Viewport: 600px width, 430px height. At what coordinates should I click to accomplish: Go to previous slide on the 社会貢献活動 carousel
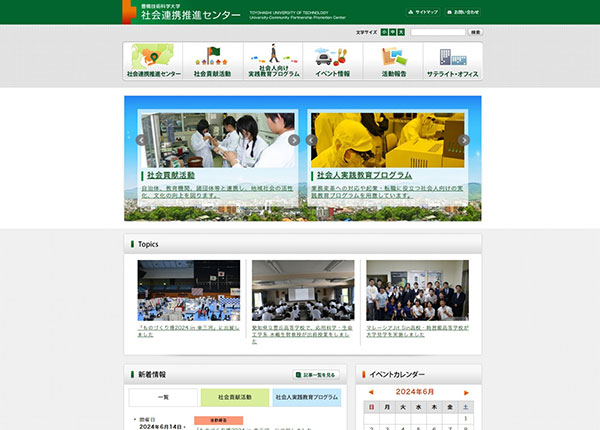[x=142, y=140]
